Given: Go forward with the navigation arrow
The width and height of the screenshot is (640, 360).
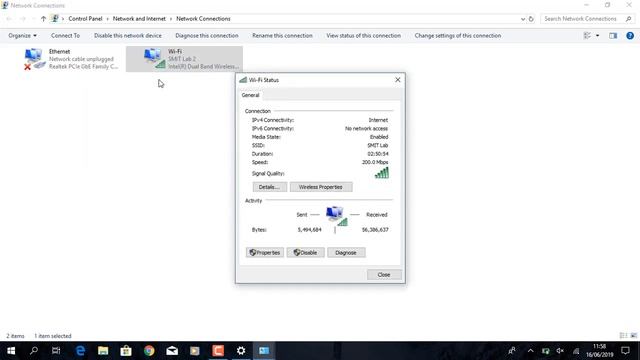Looking at the screenshot, I should (x=23, y=19).
